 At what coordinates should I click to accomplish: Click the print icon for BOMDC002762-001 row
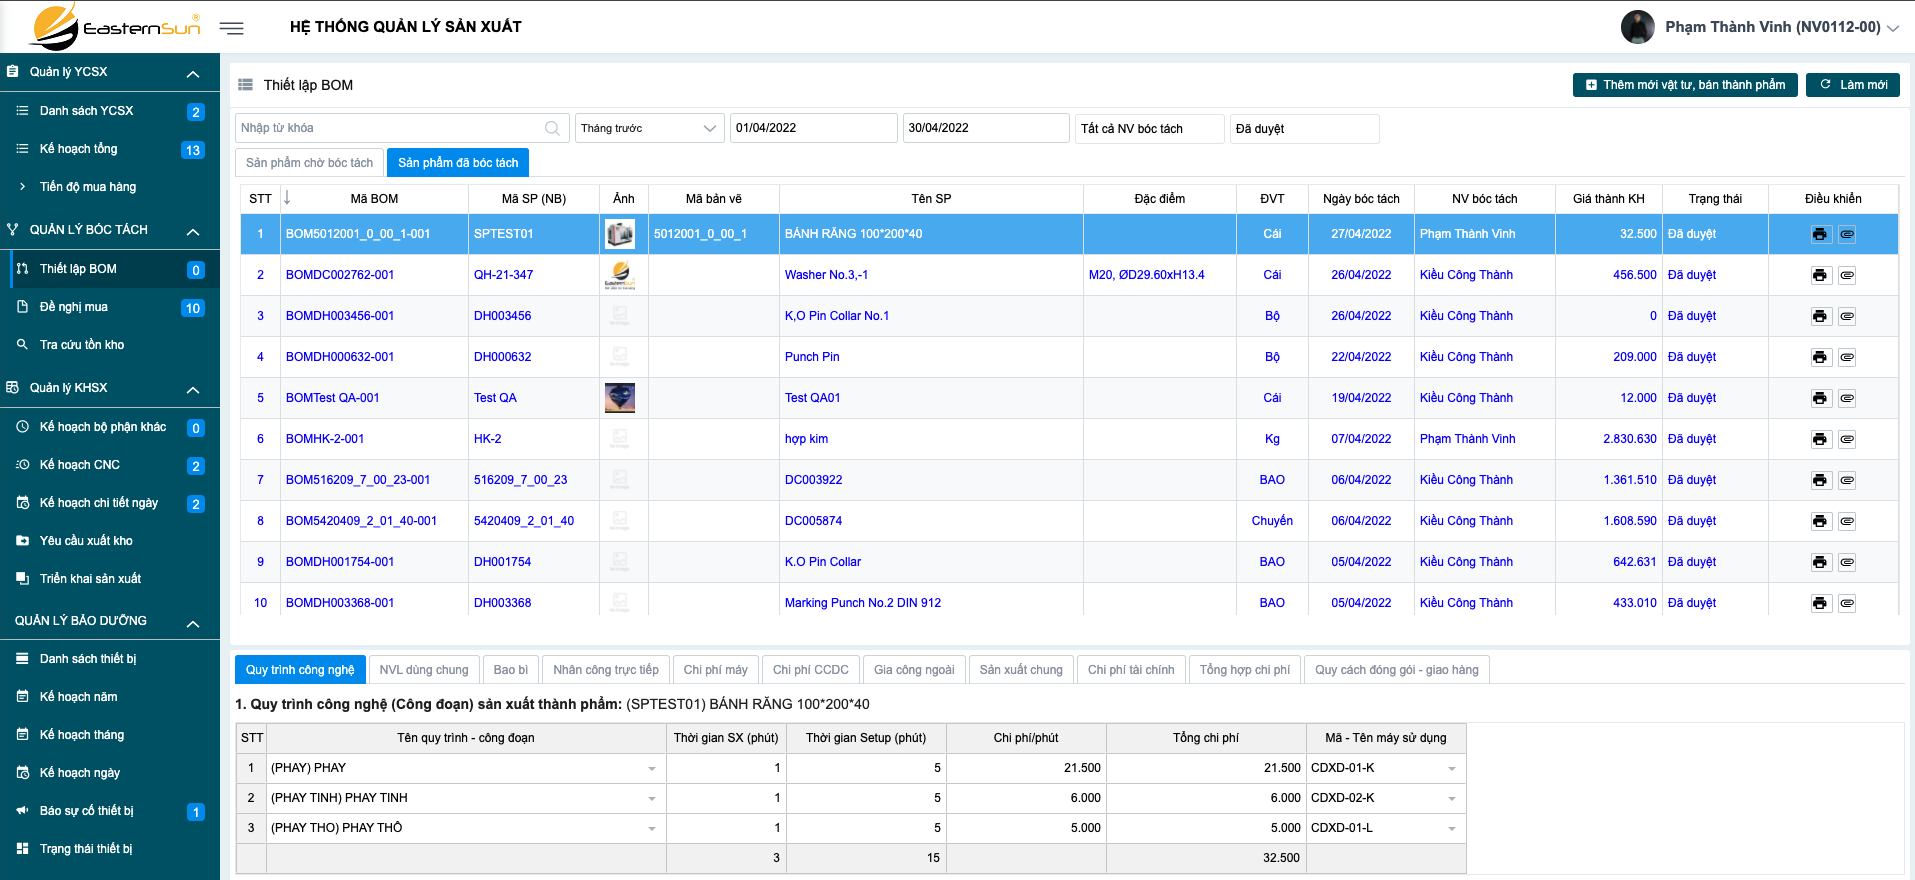(1819, 275)
